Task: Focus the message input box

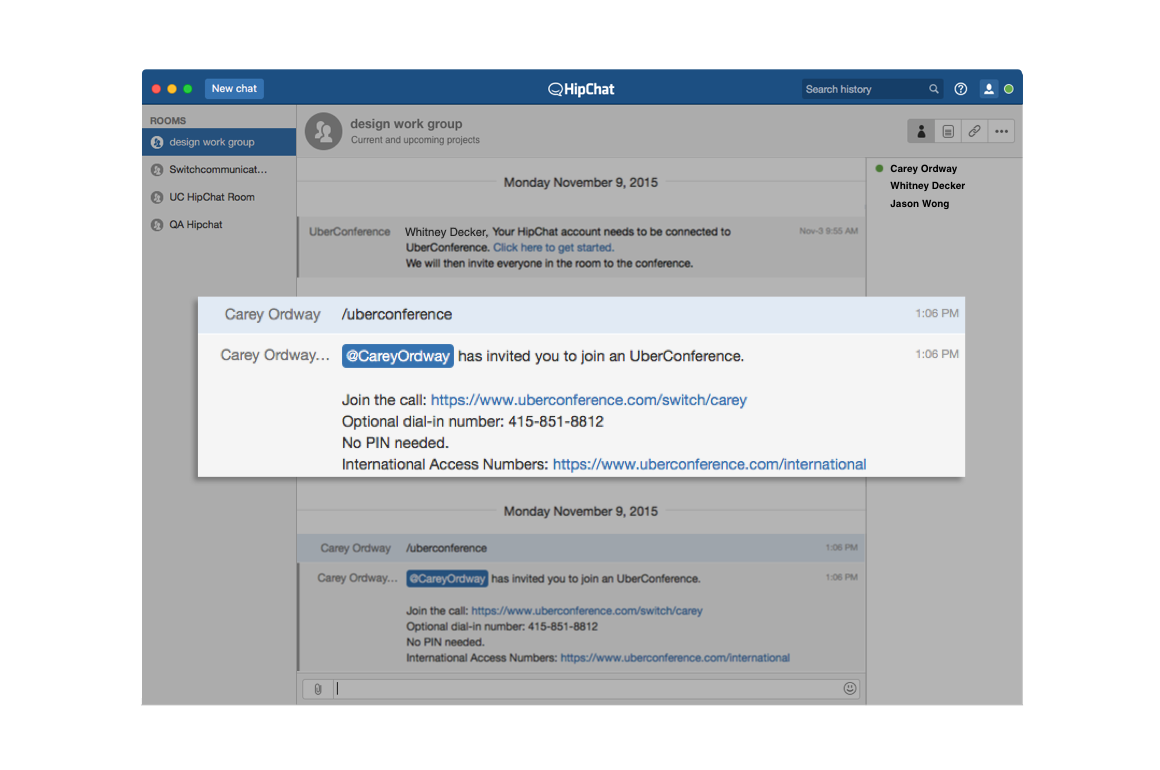Action: (588, 689)
